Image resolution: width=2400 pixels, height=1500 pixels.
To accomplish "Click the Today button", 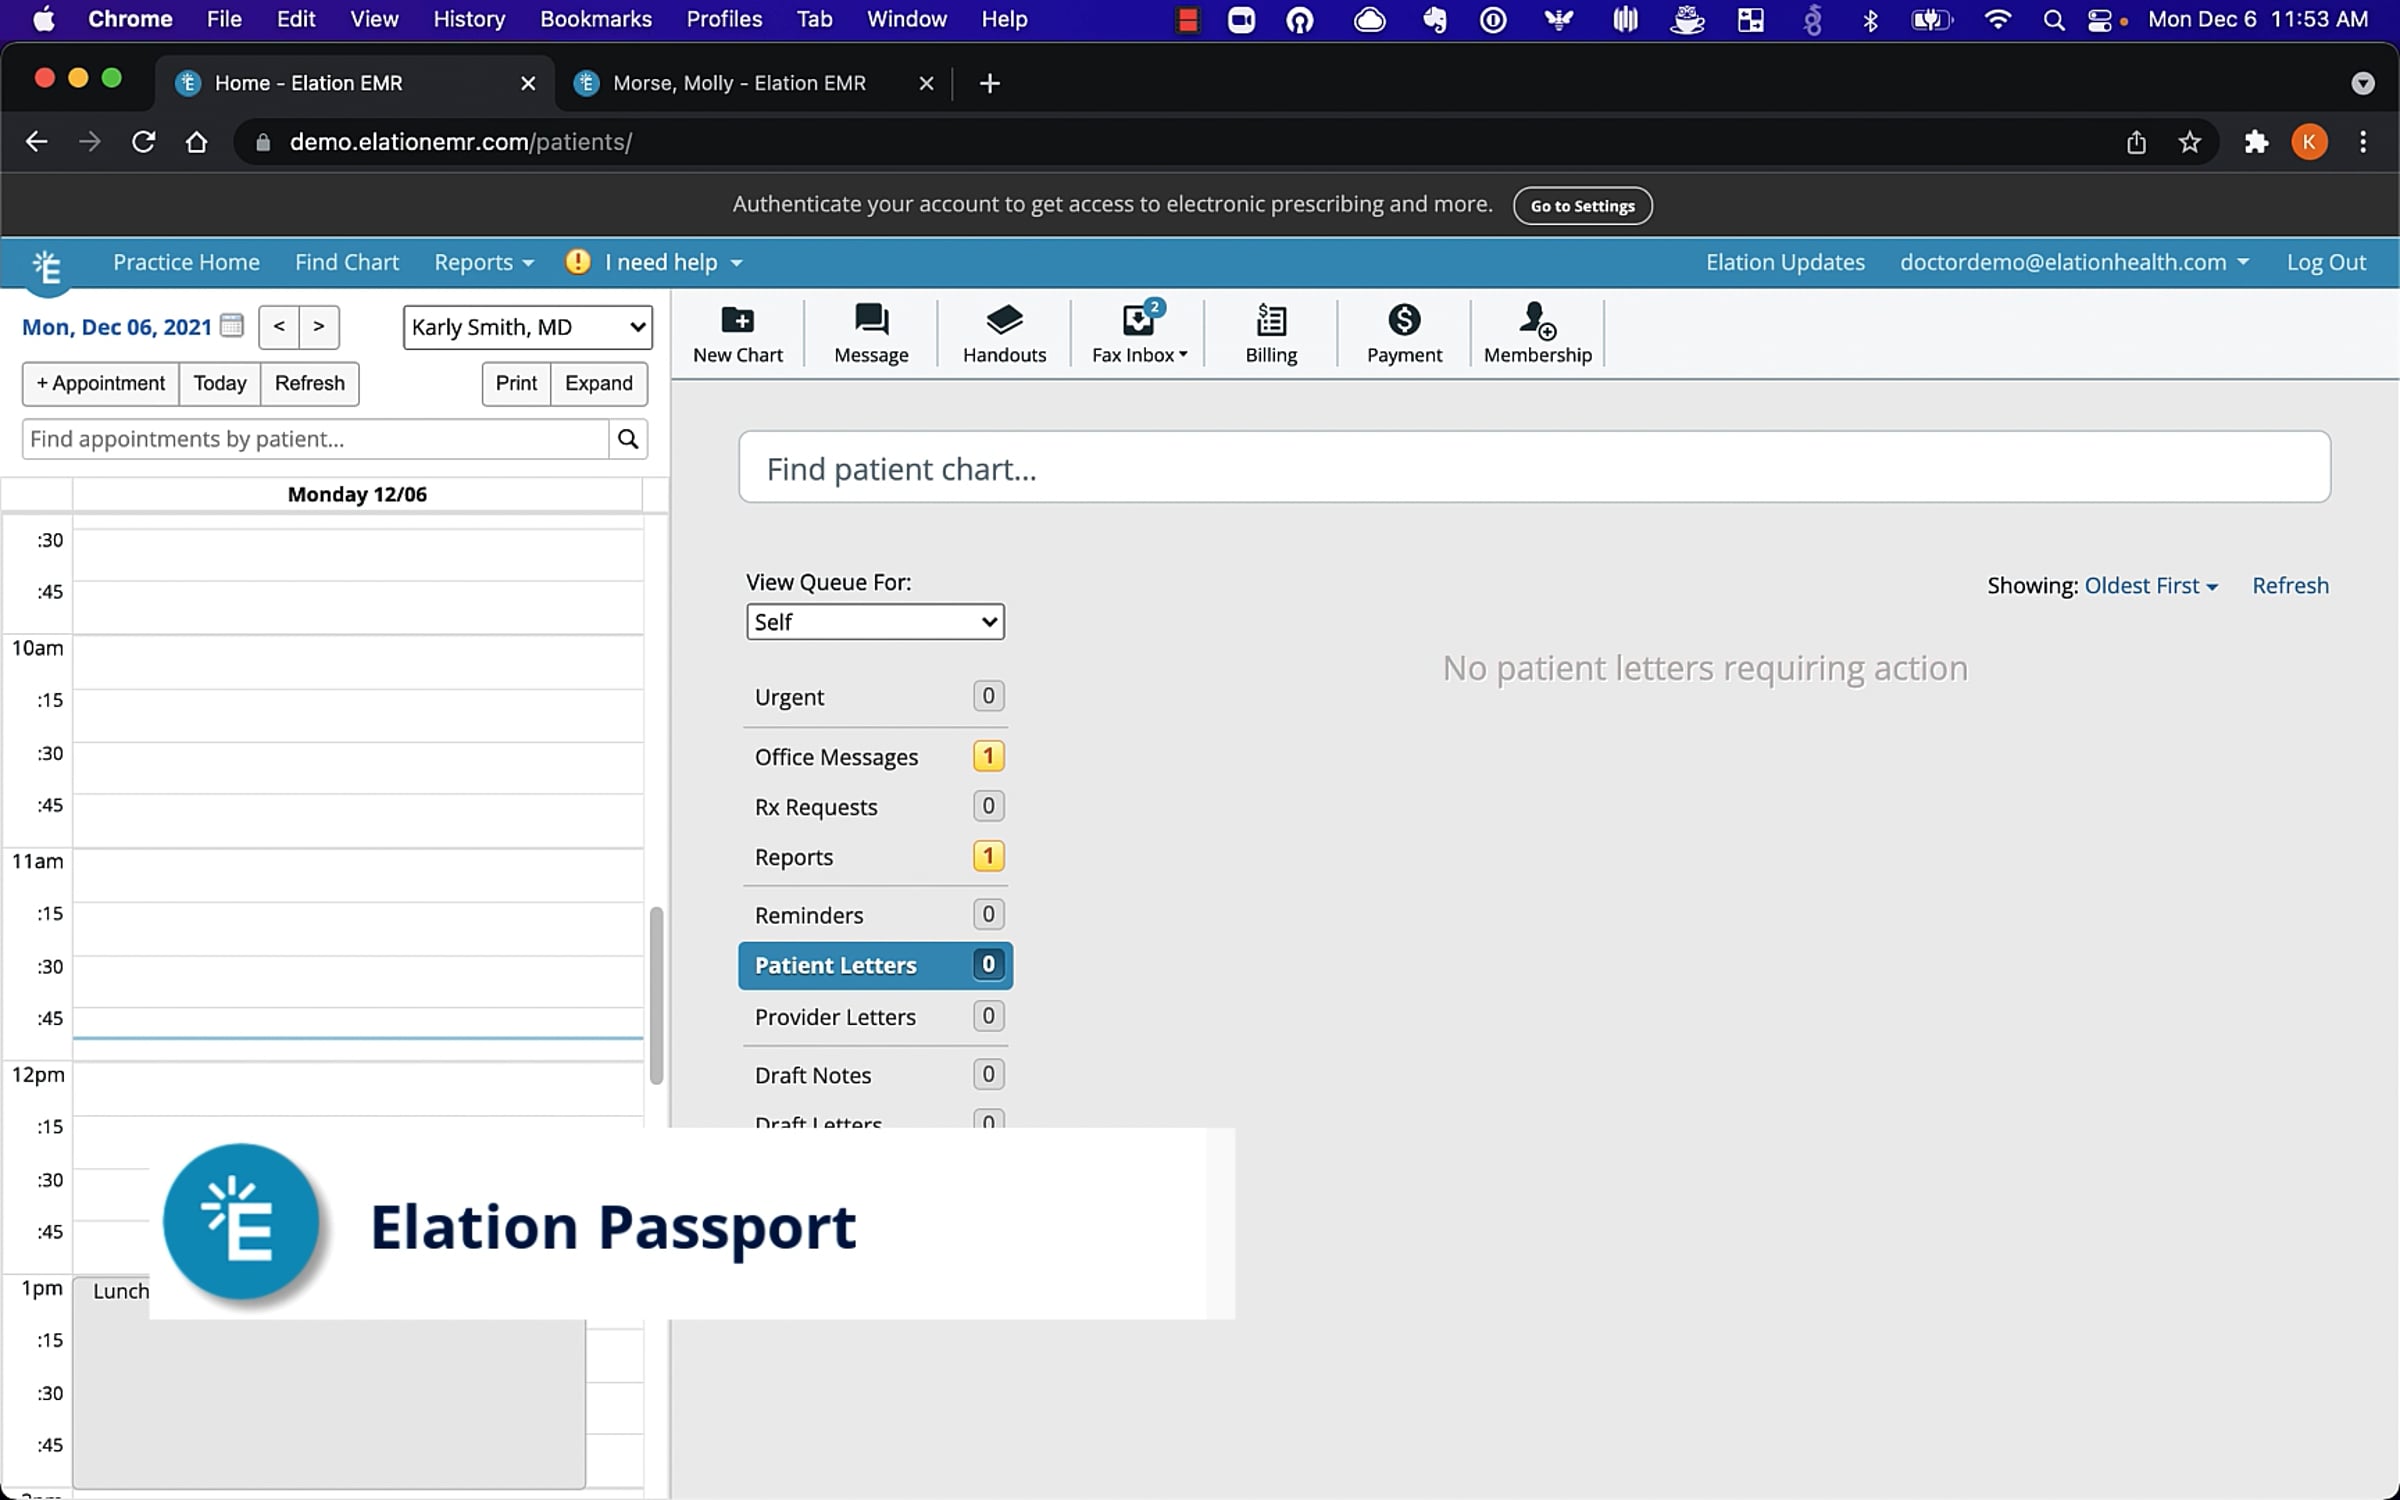I will pyautogui.click(x=220, y=383).
